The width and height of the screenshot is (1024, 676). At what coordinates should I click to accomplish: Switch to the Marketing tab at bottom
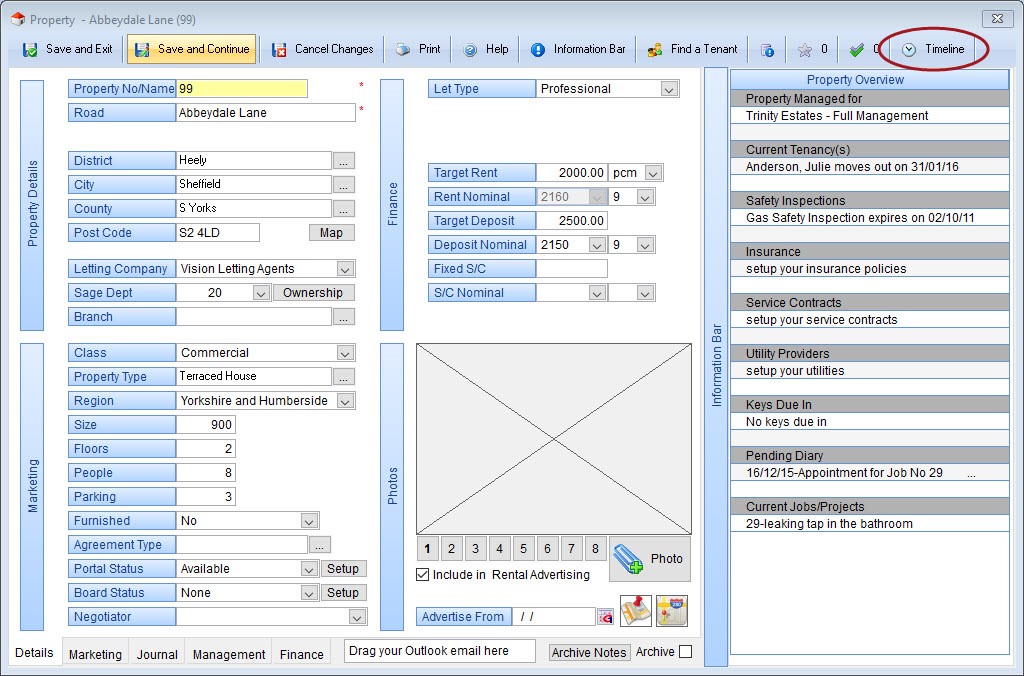pos(95,654)
